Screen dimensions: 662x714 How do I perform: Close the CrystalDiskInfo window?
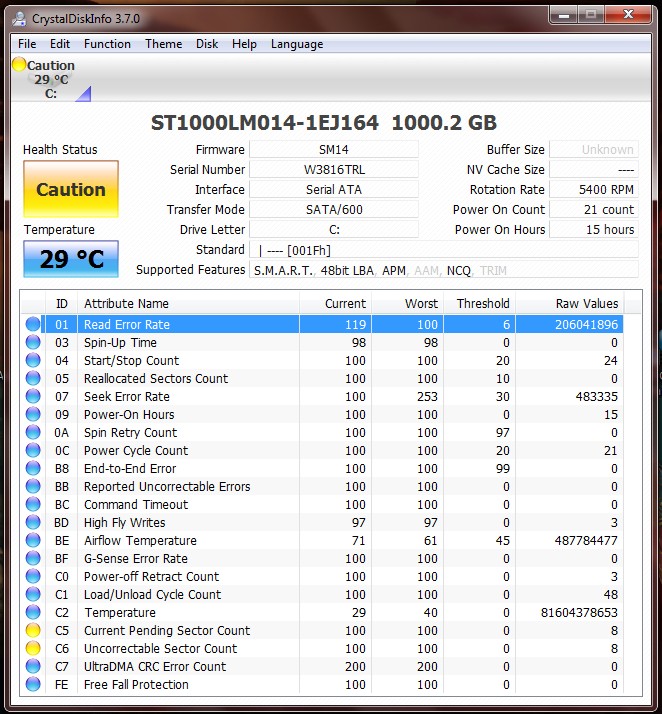[628, 15]
